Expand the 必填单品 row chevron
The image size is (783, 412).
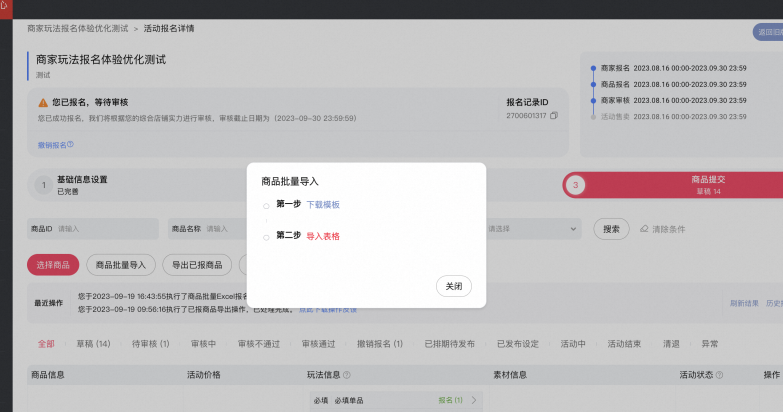point(473,400)
